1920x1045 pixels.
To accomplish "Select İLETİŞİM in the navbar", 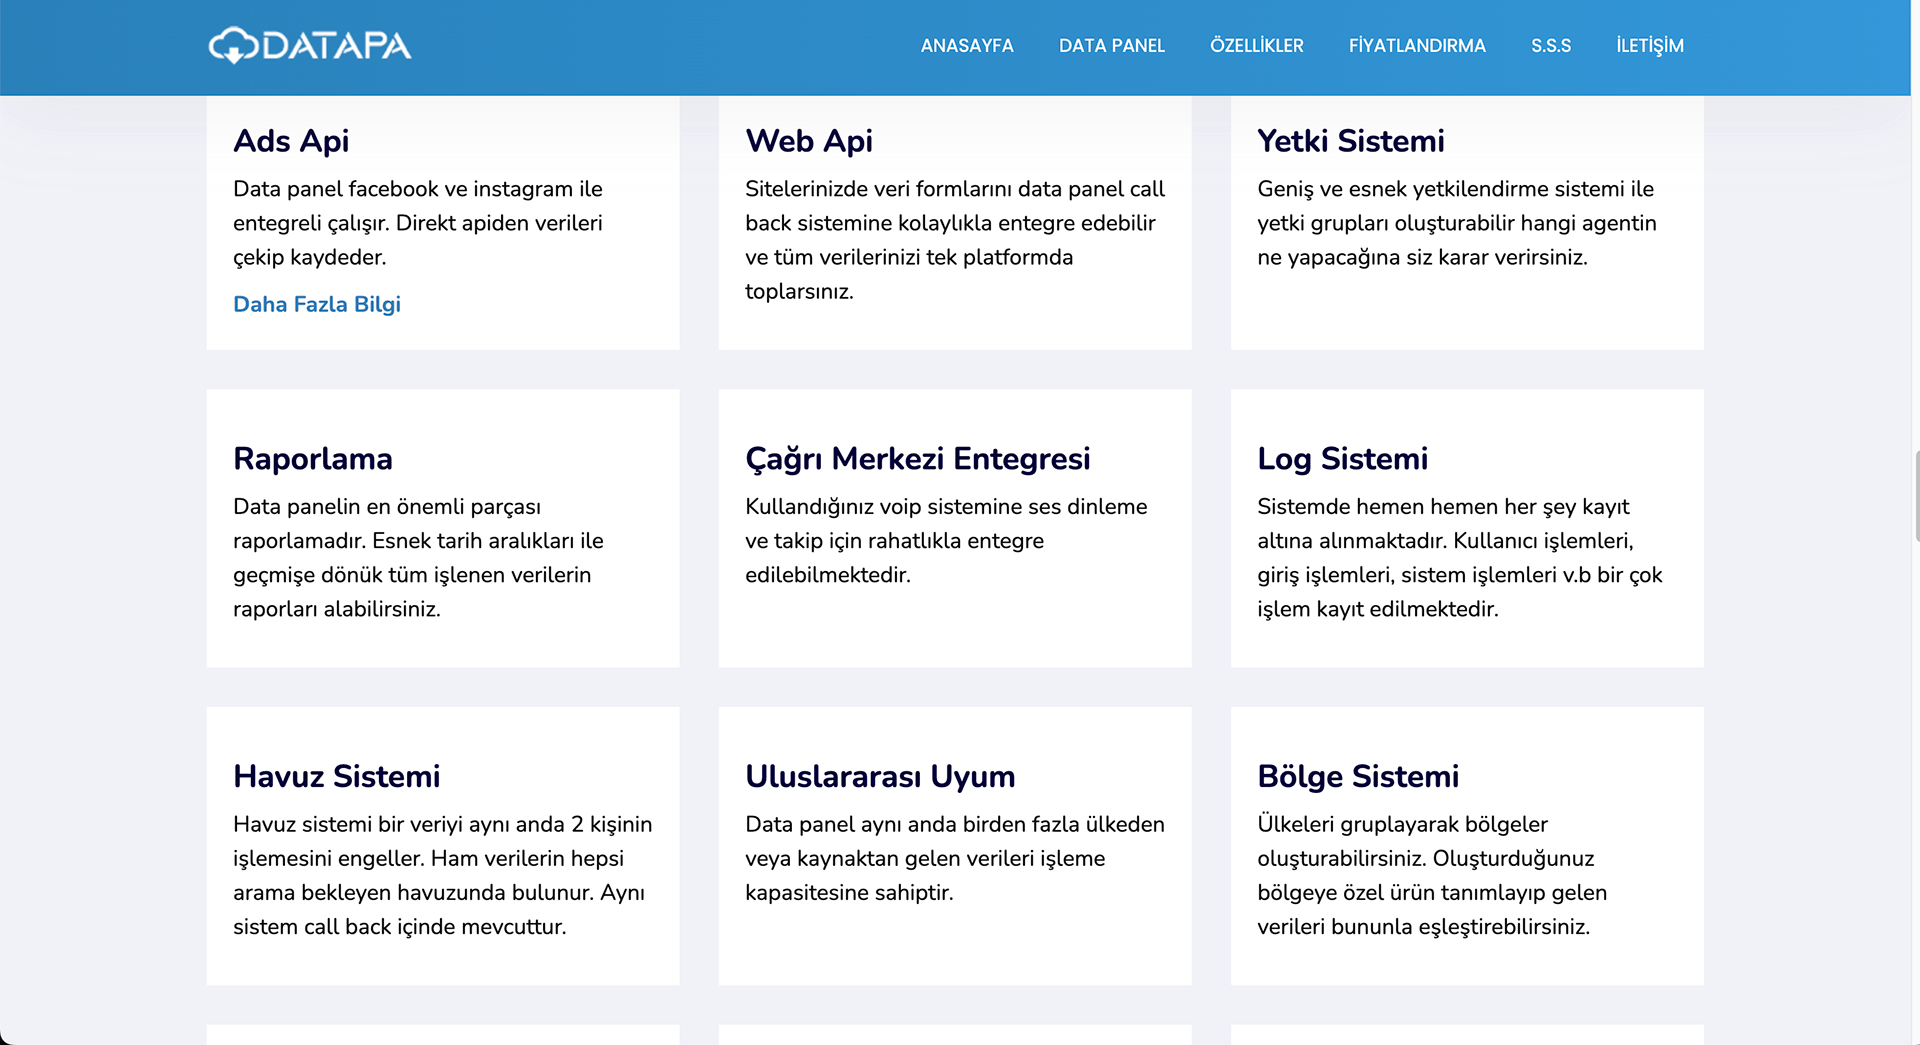I will click(x=1650, y=46).
